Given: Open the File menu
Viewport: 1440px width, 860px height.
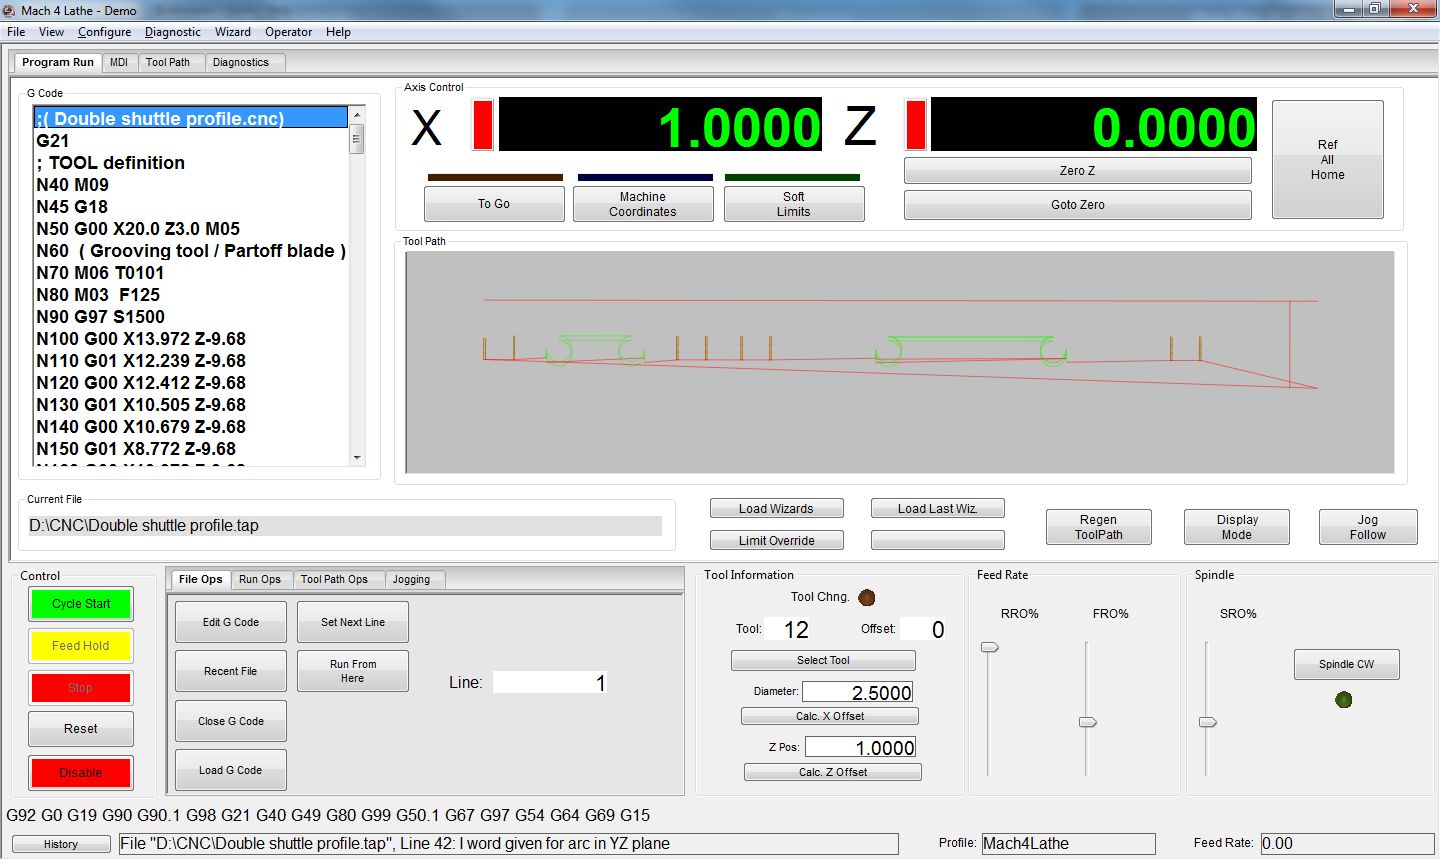Looking at the screenshot, I should coord(16,32).
